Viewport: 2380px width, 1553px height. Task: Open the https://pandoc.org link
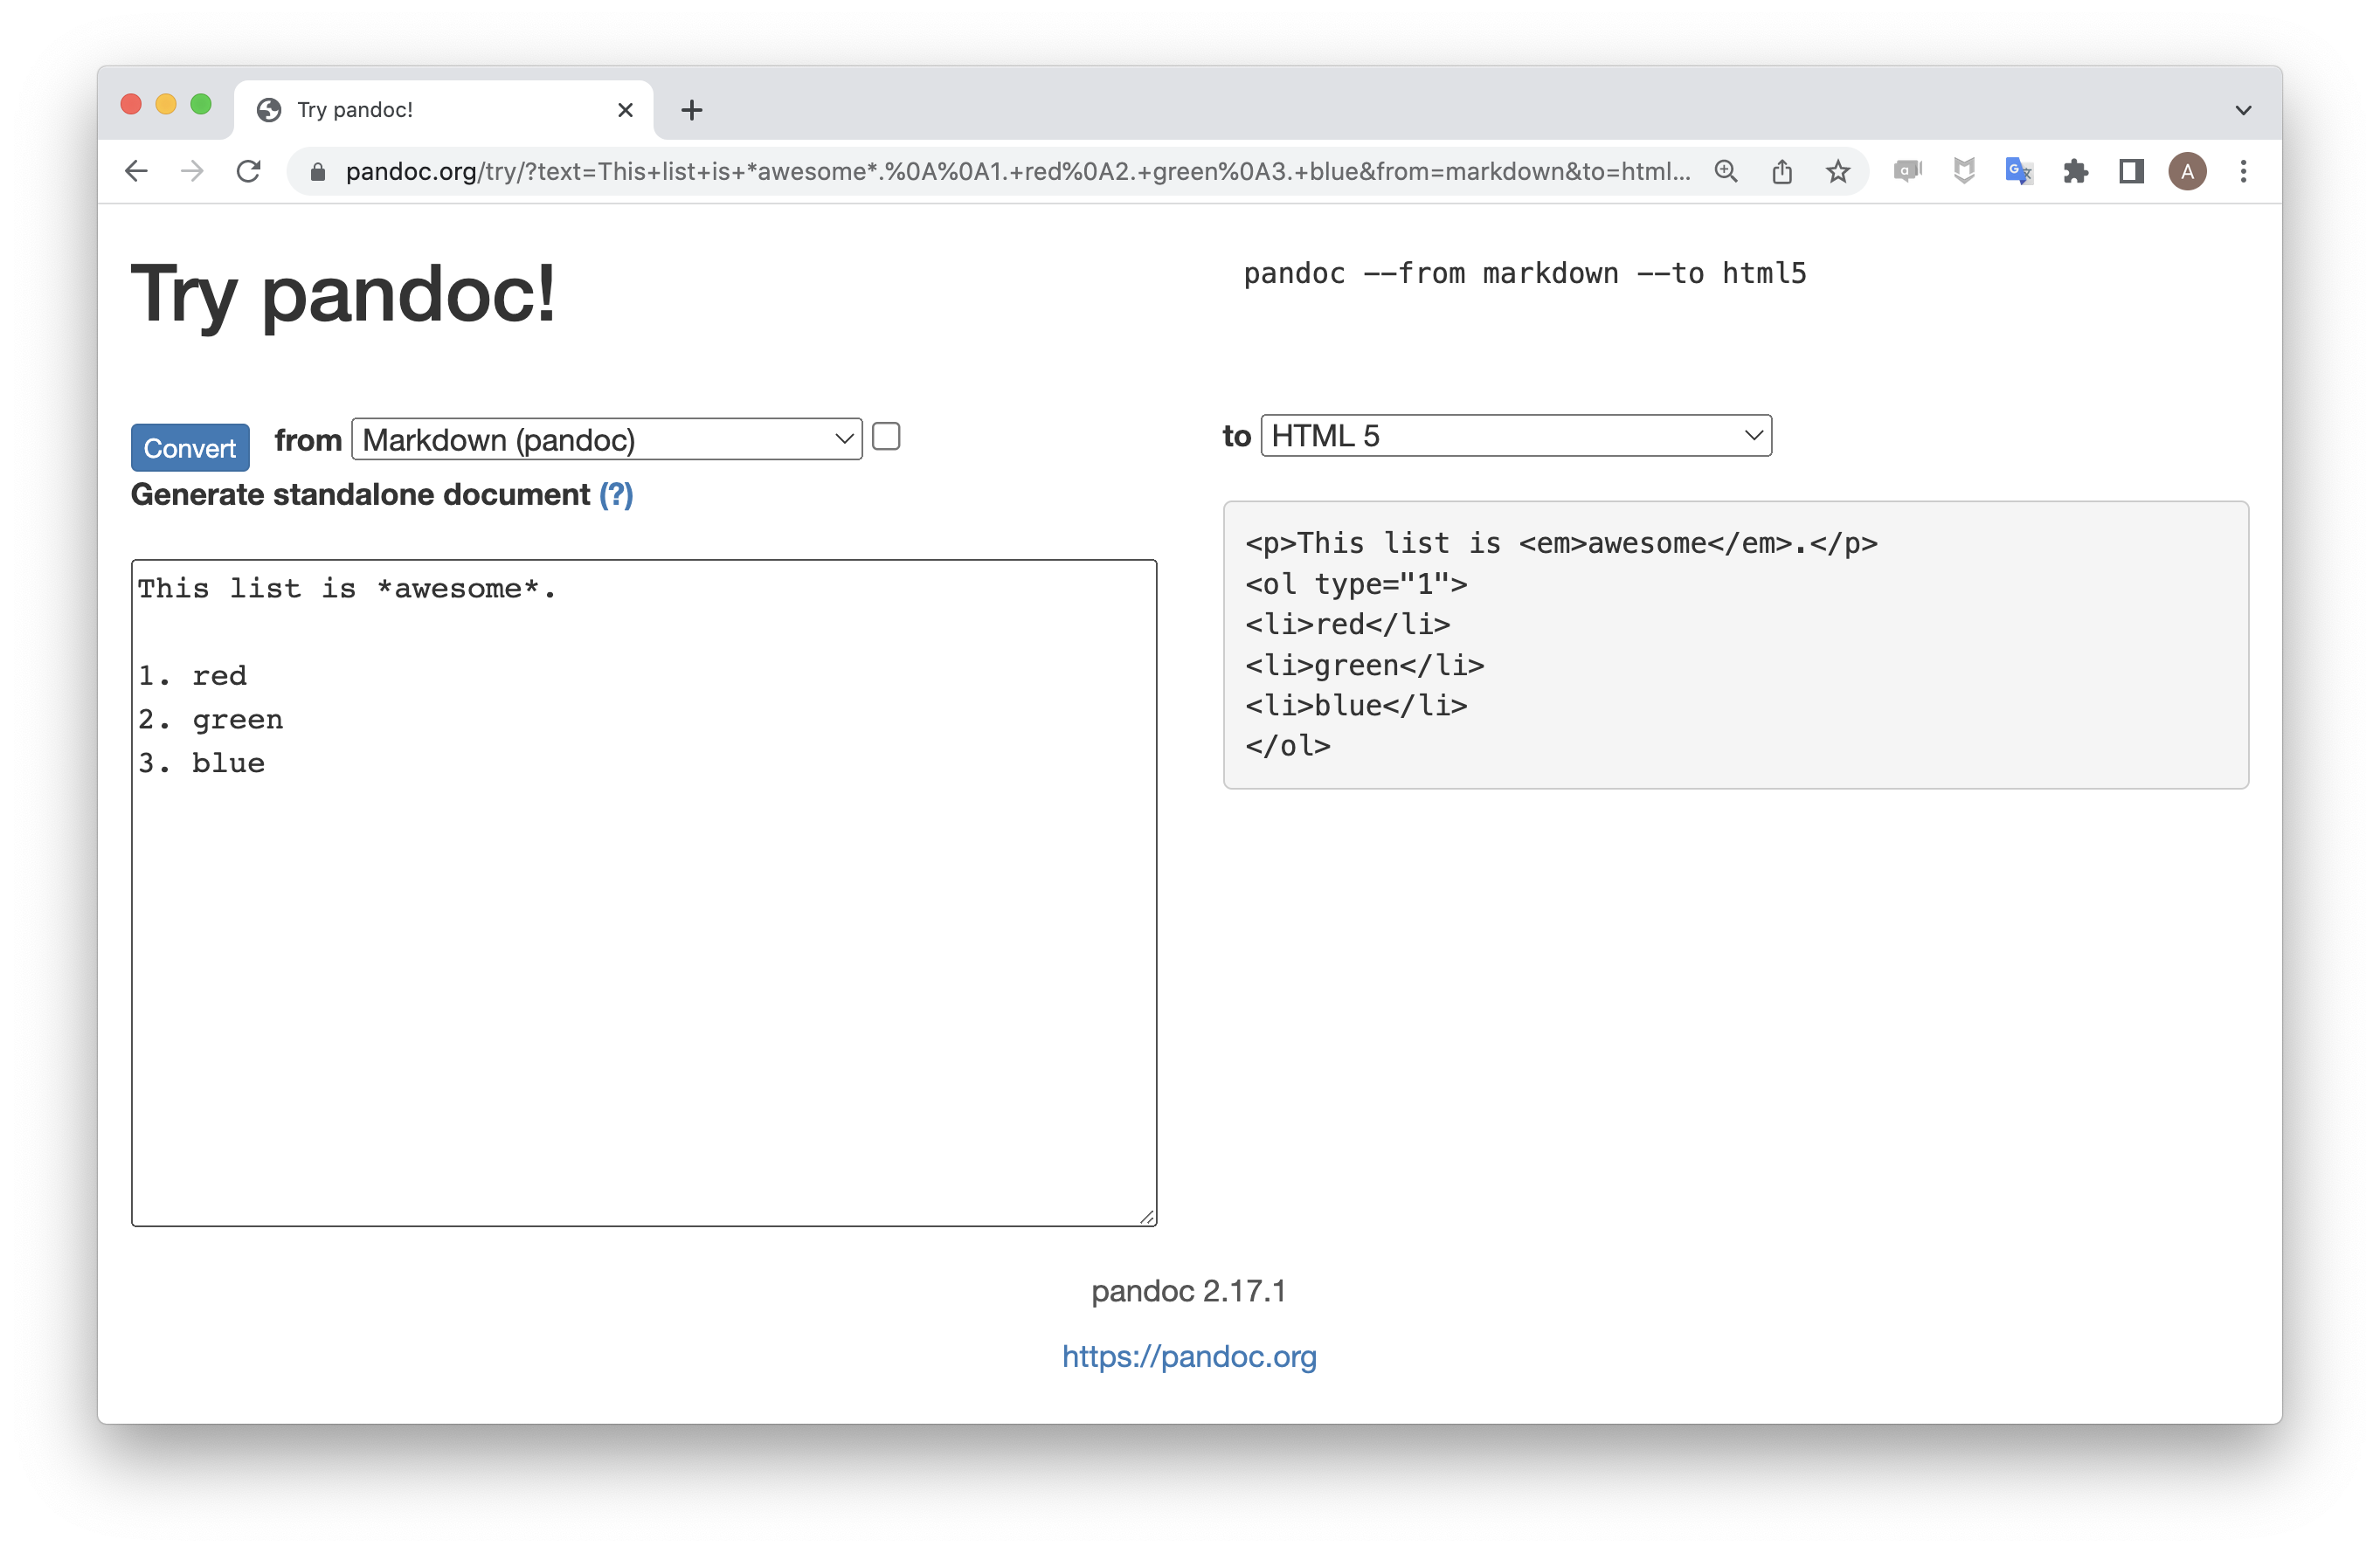point(1189,1356)
